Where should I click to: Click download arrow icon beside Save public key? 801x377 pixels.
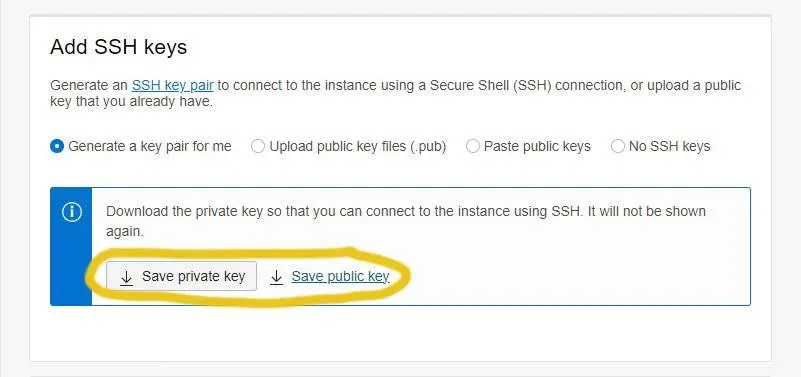click(x=276, y=277)
